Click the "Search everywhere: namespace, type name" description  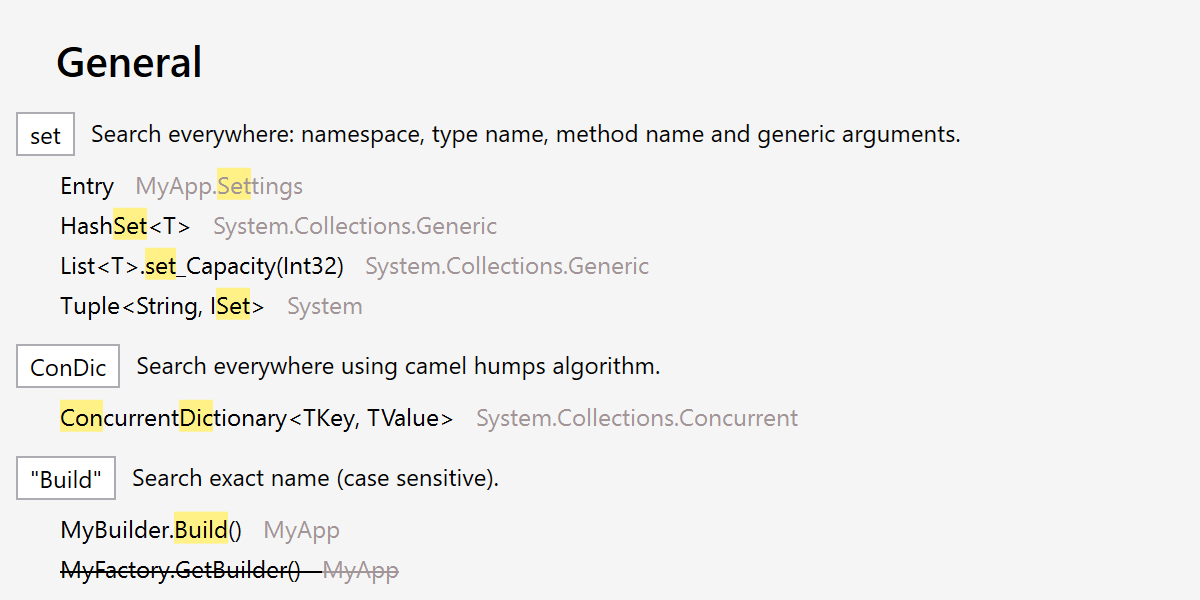coord(525,134)
